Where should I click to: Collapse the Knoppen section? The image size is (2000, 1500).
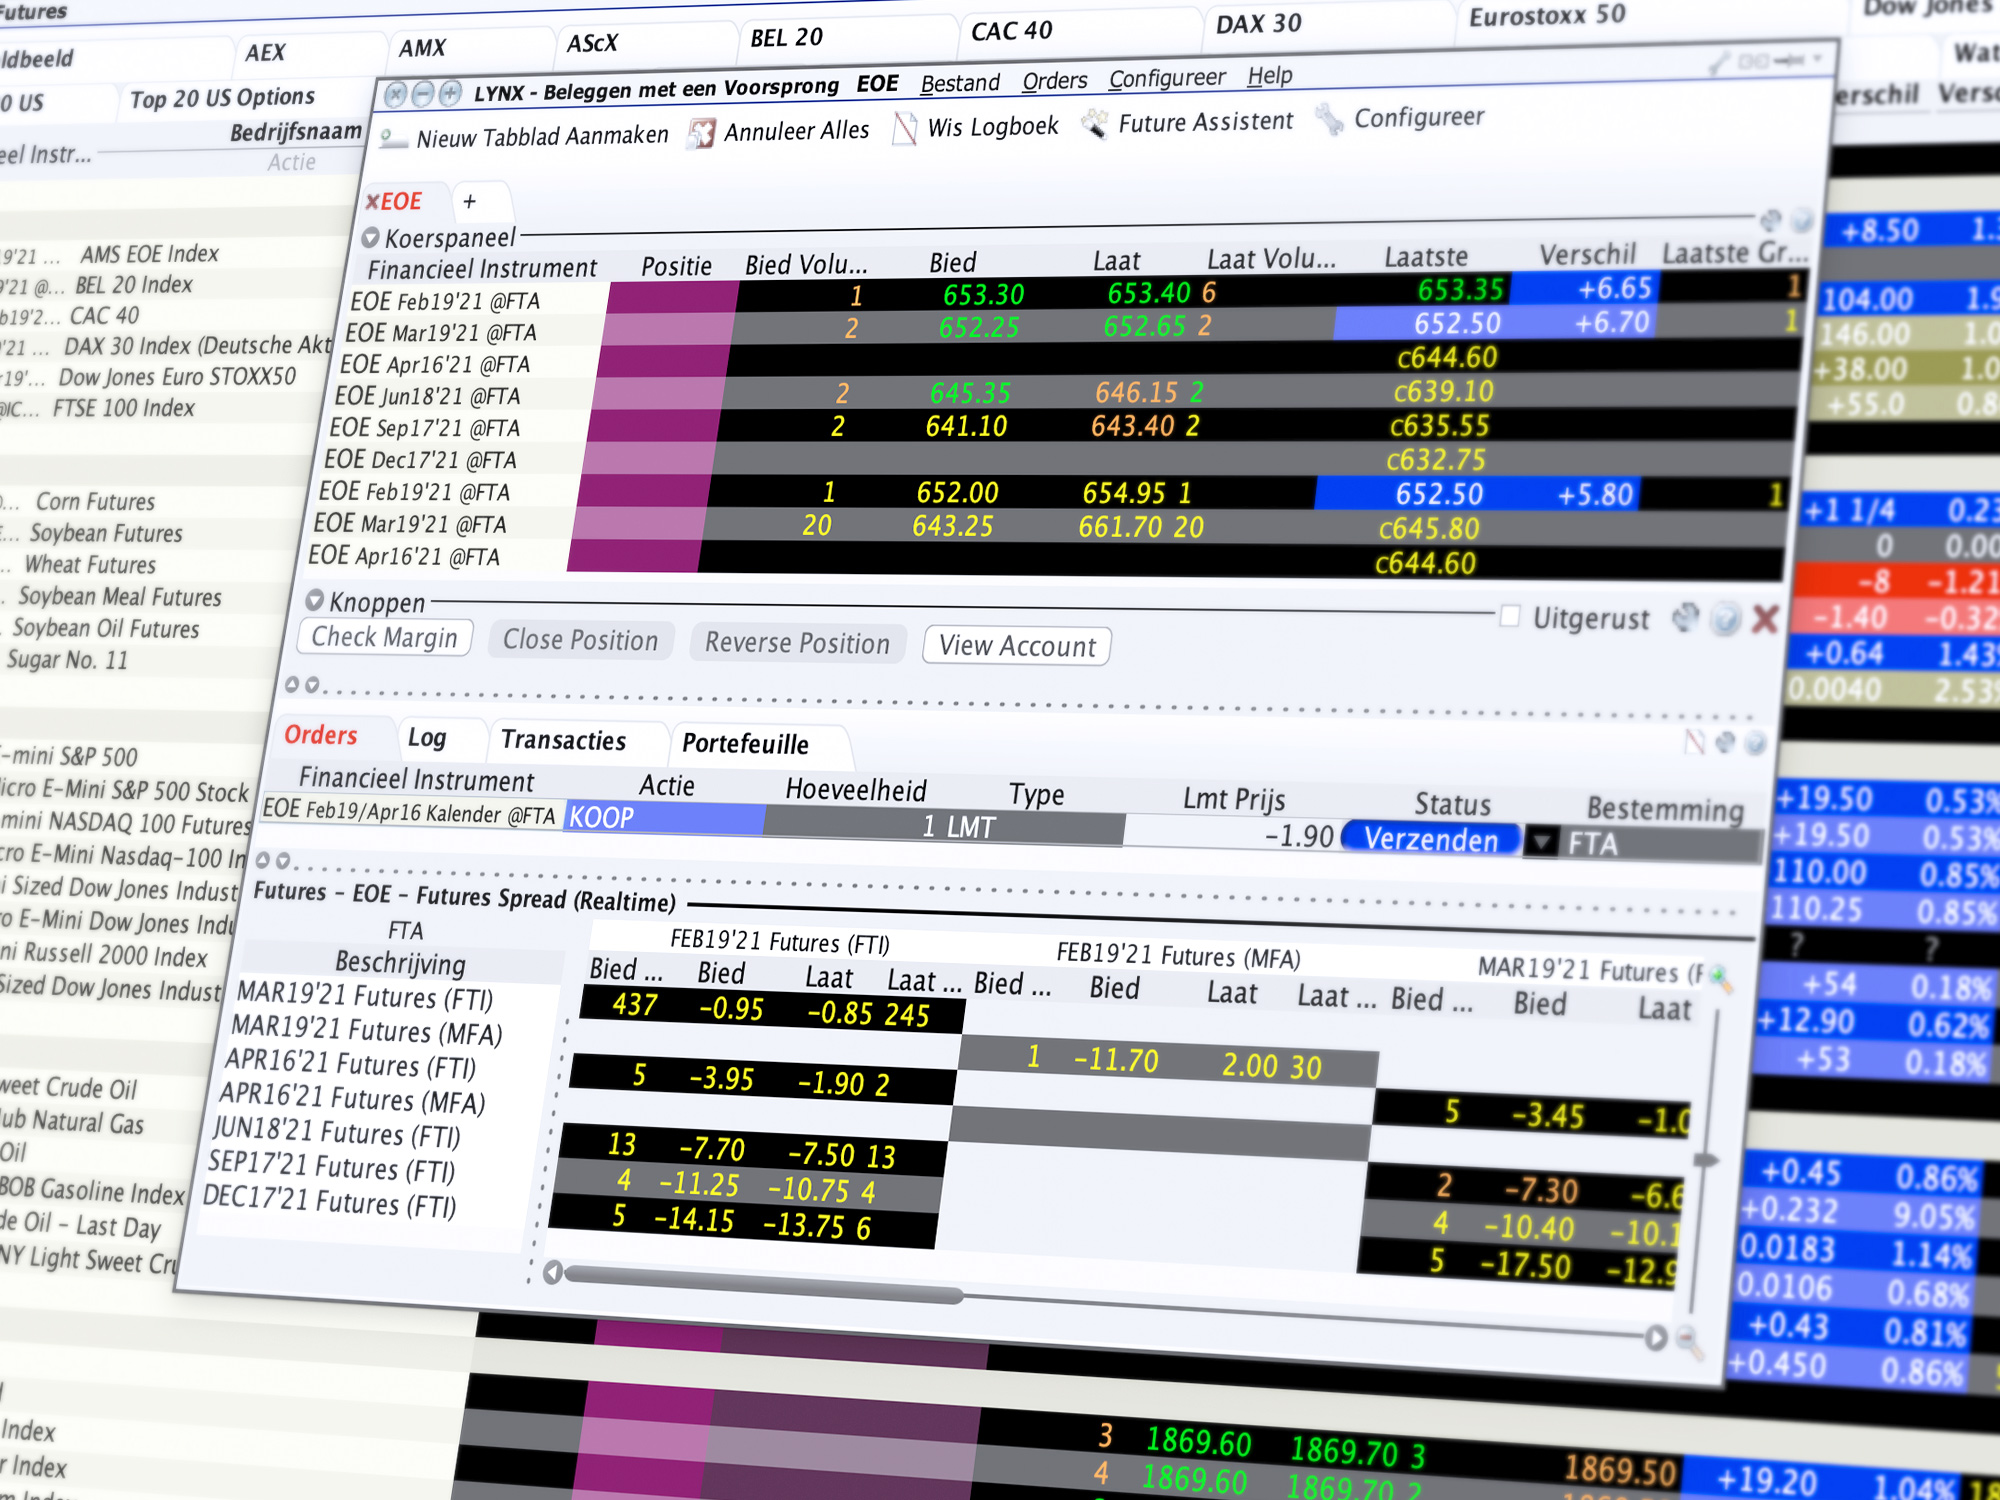[x=314, y=600]
